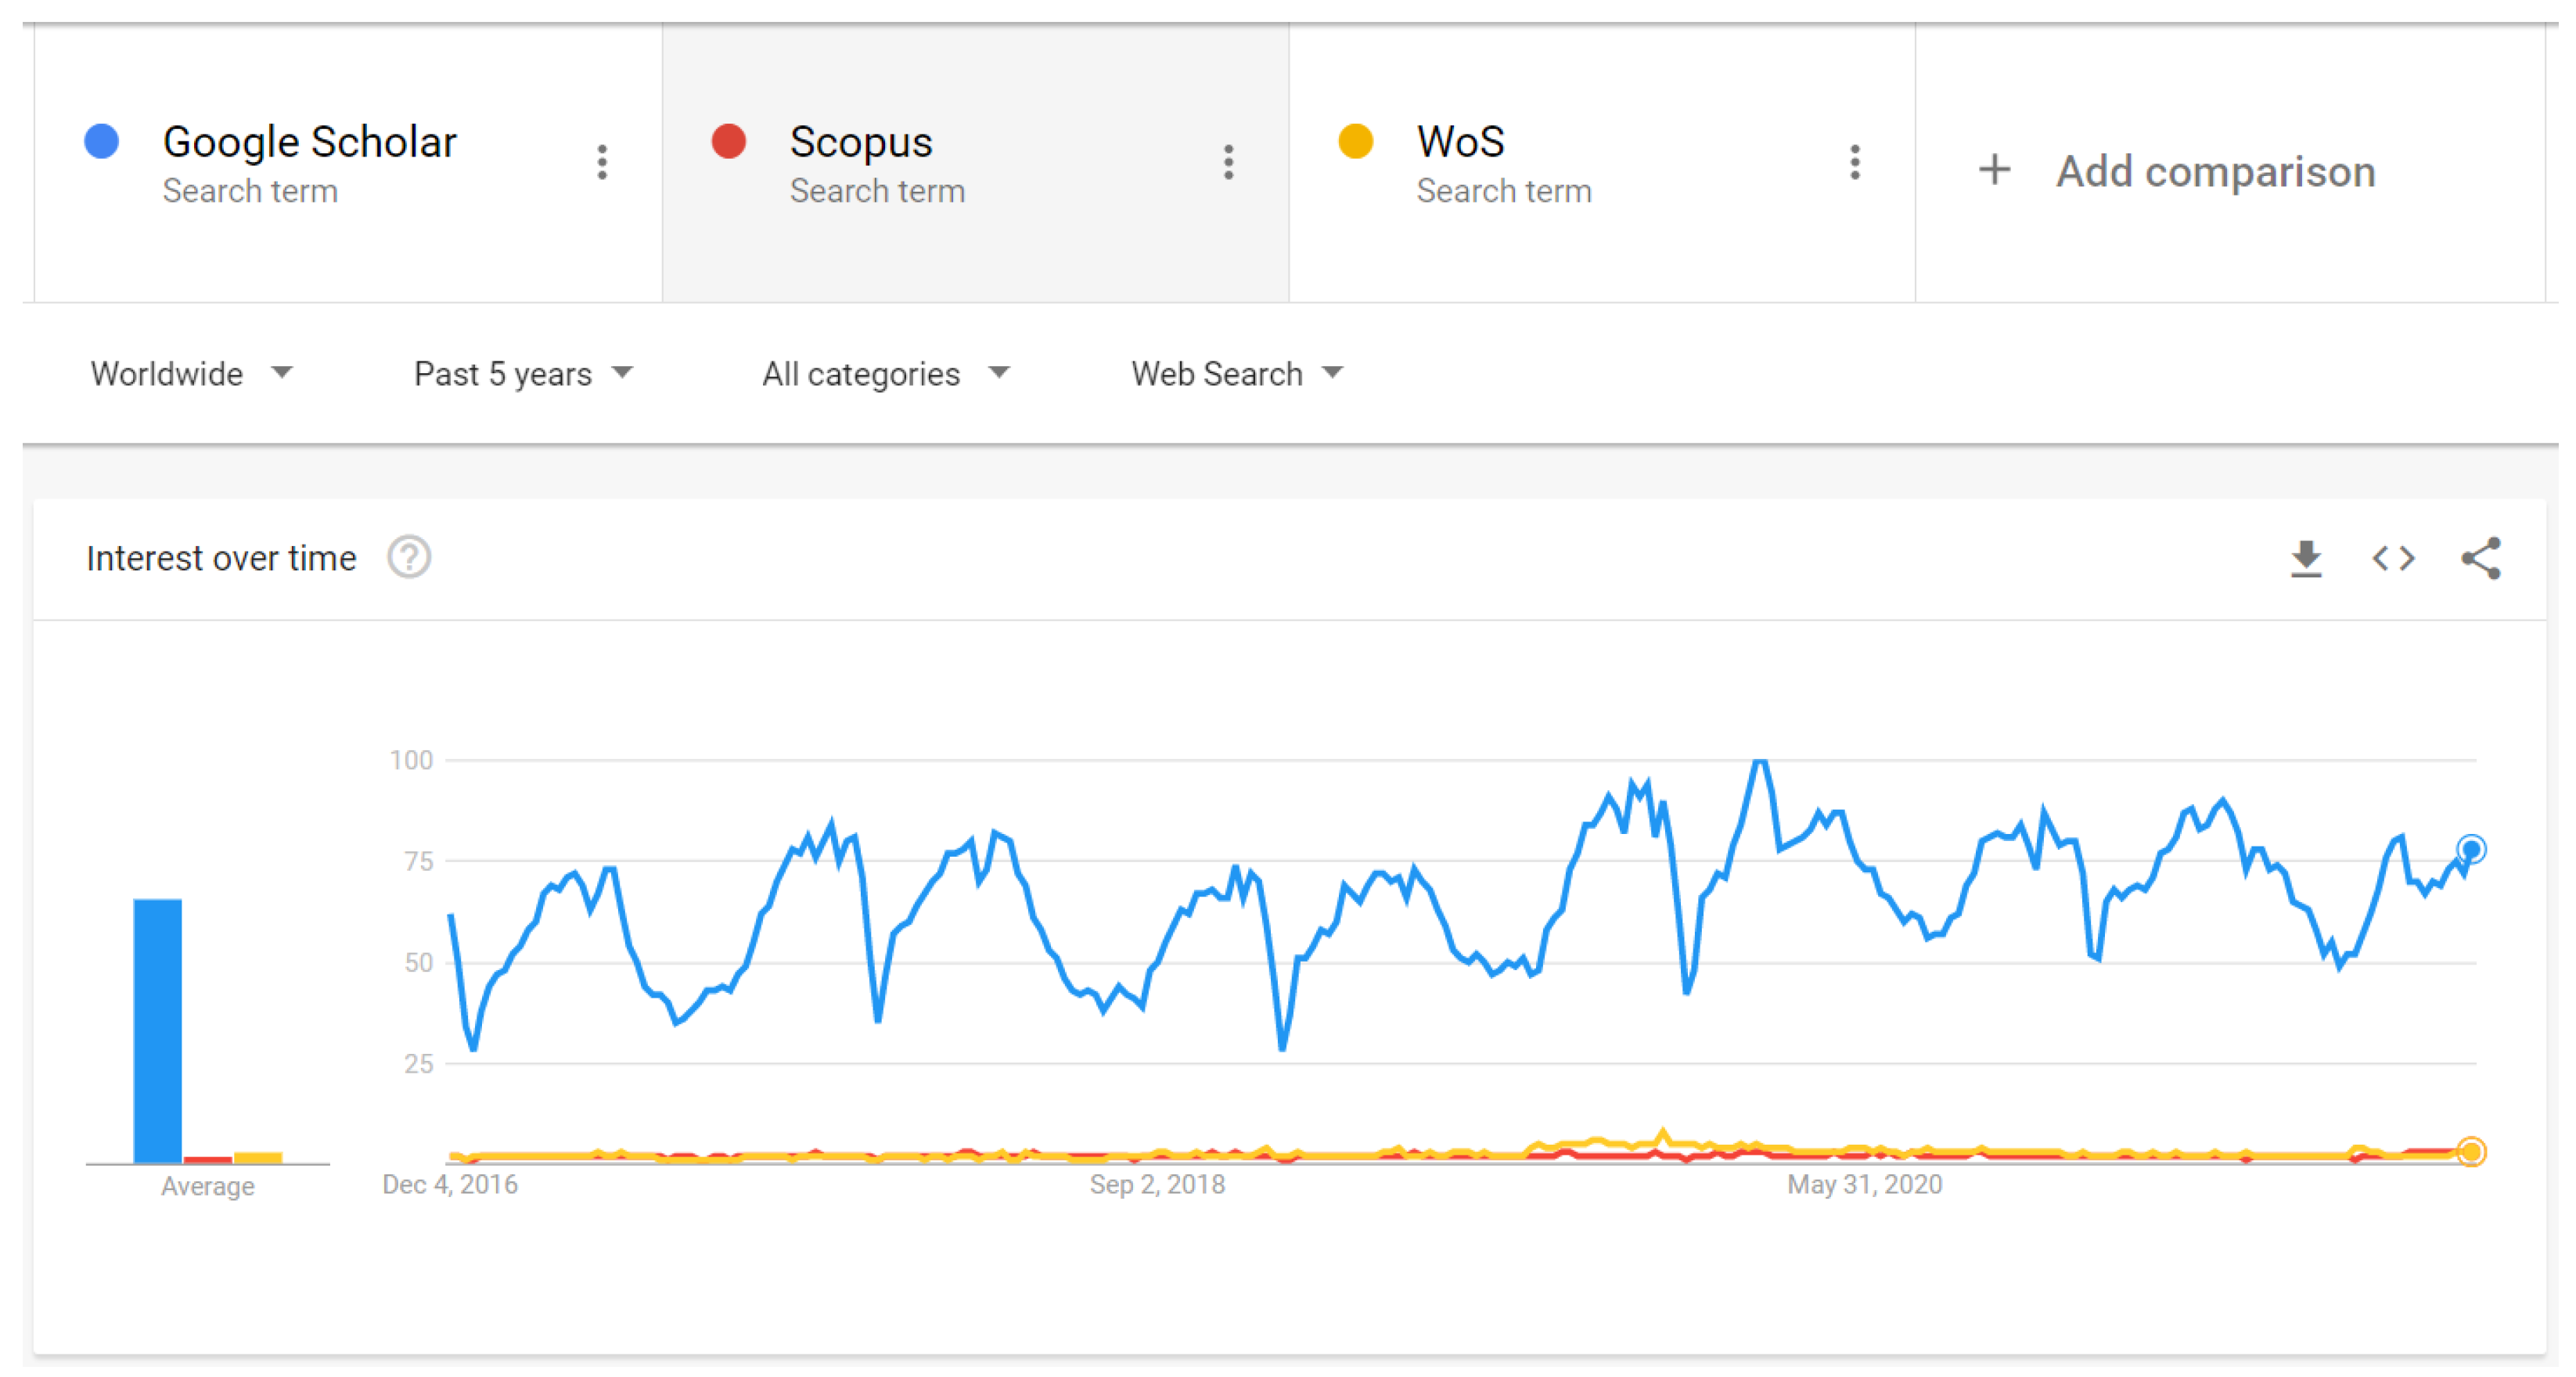Share the Interest over time chart
The image size is (2576, 1377).
pyautogui.click(x=2480, y=558)
